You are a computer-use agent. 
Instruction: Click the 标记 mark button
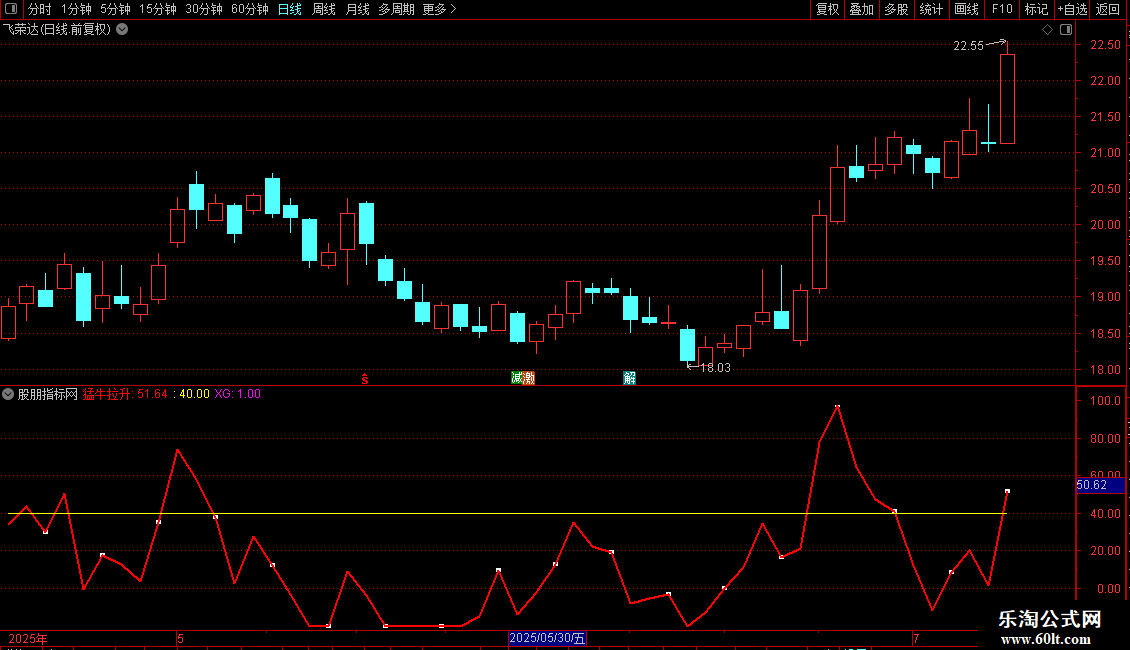coord(1036,9)
